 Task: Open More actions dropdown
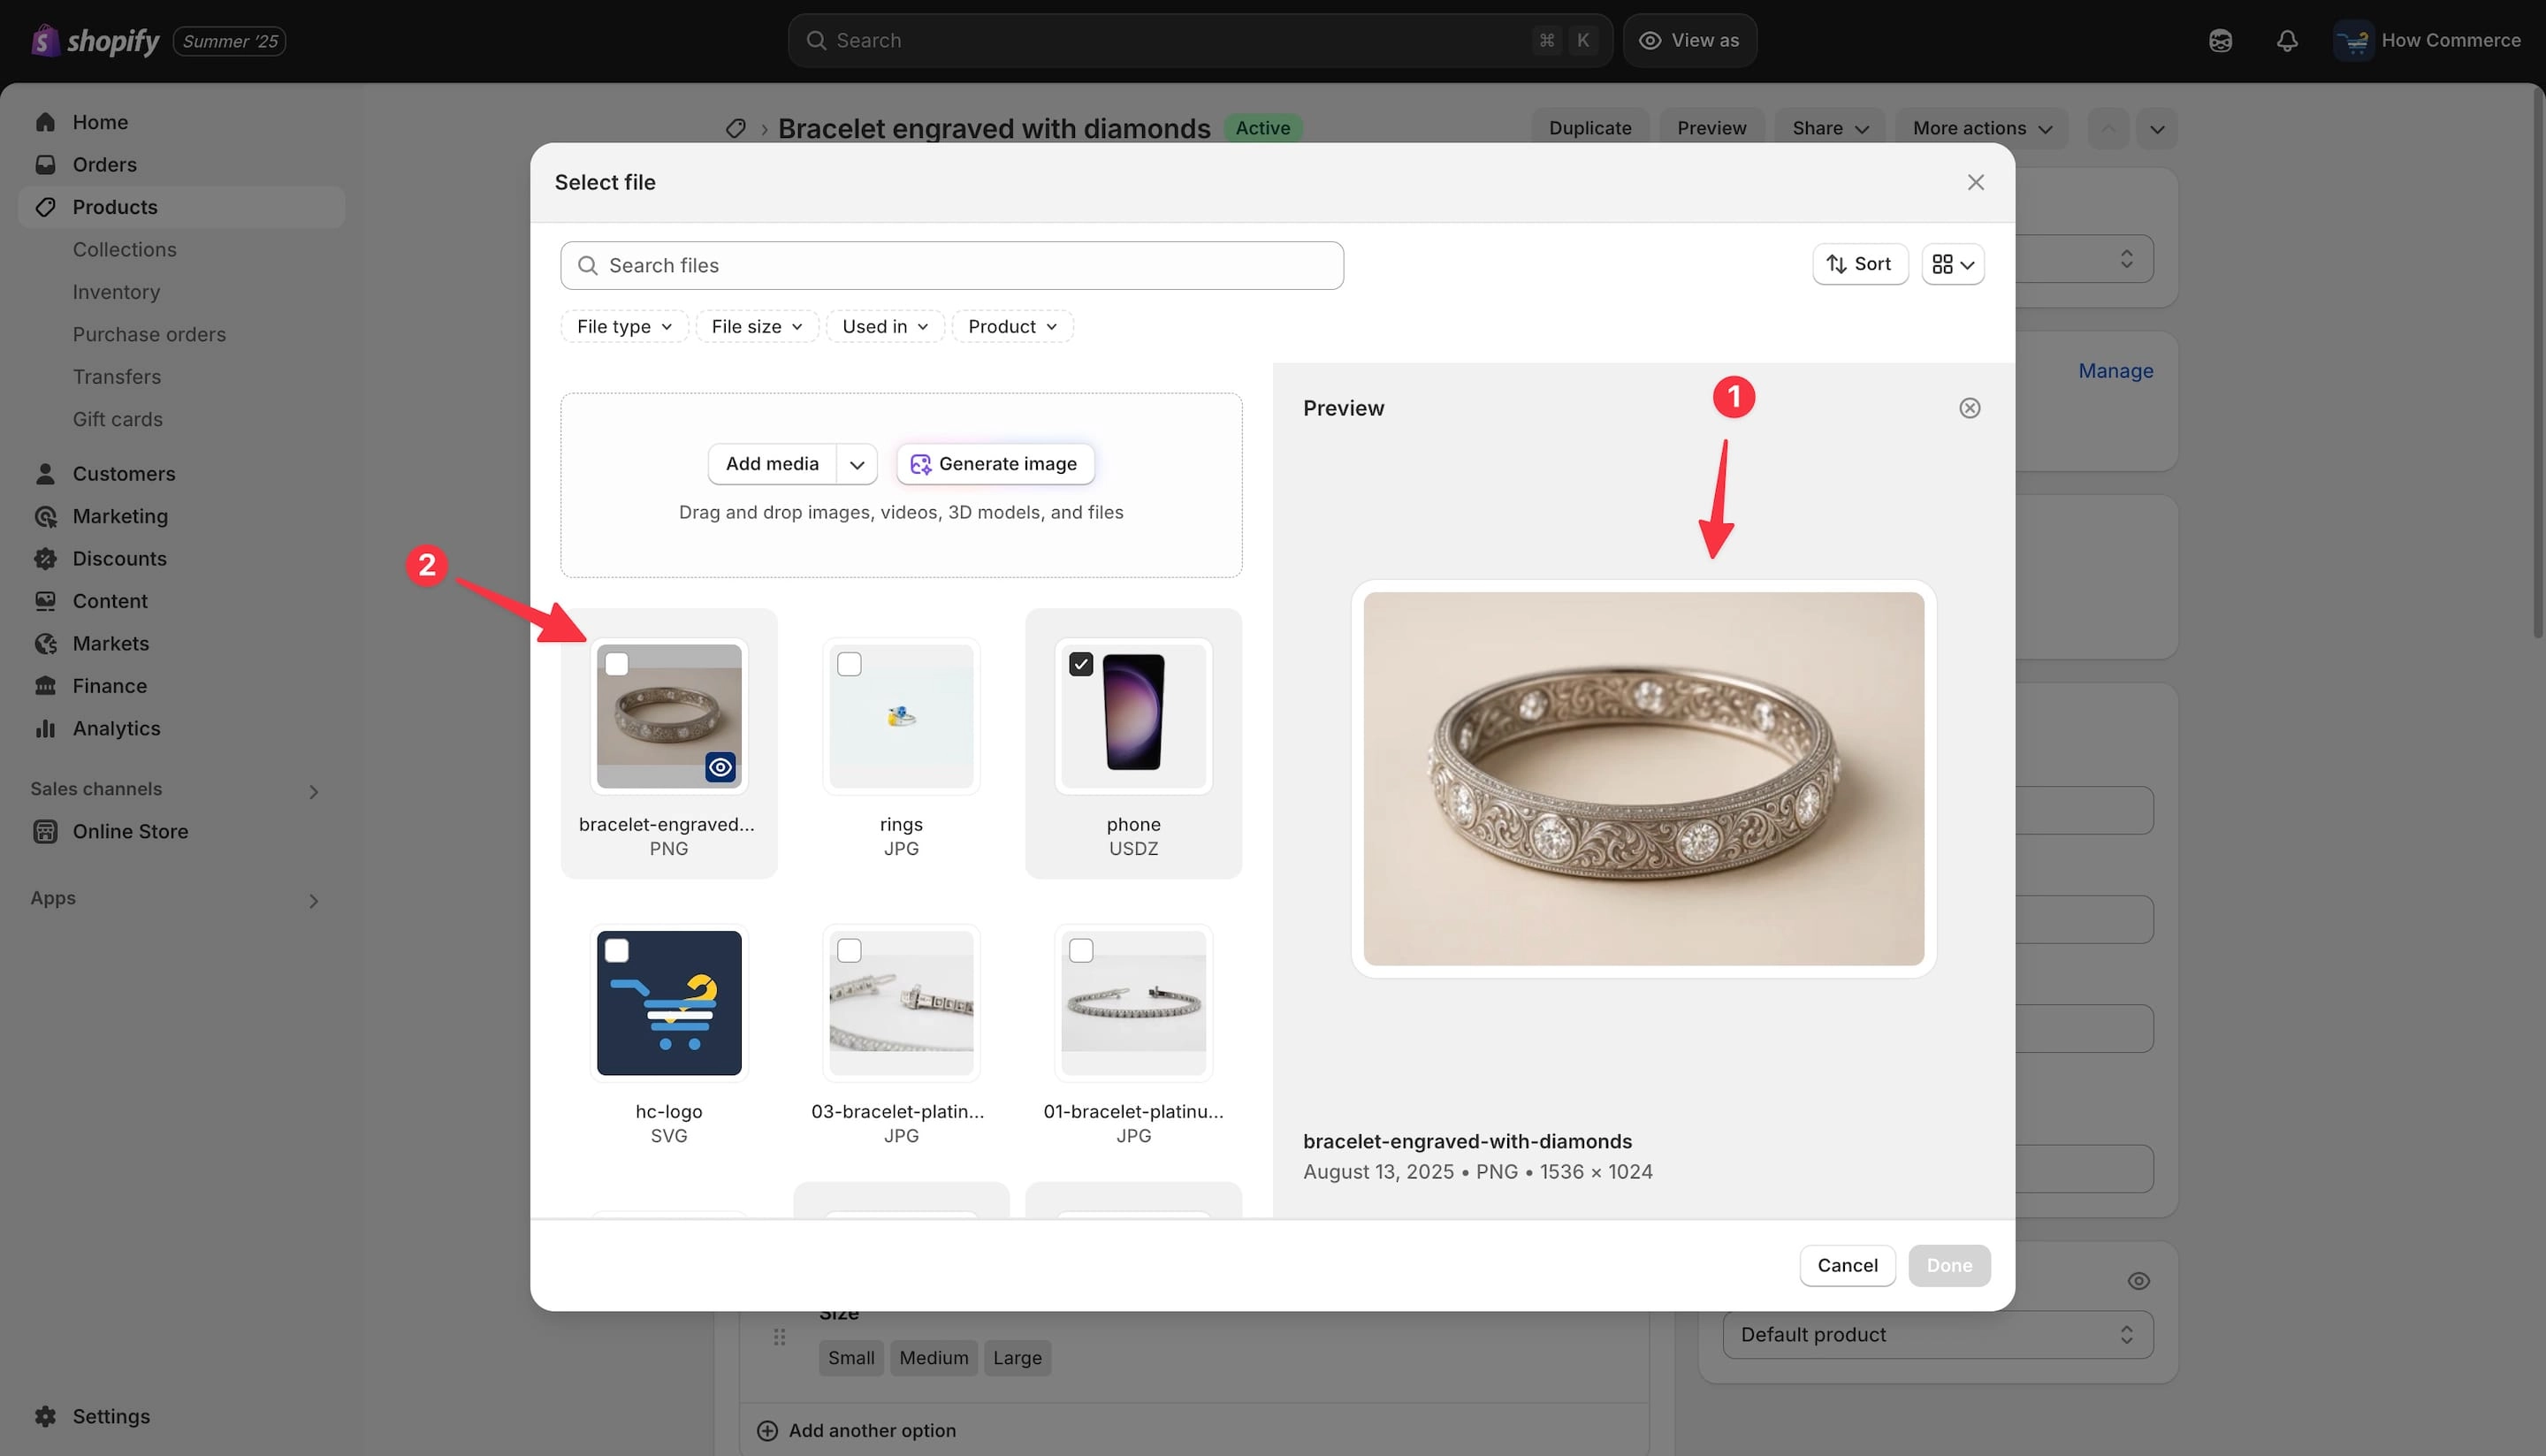tap(1982, 128)
